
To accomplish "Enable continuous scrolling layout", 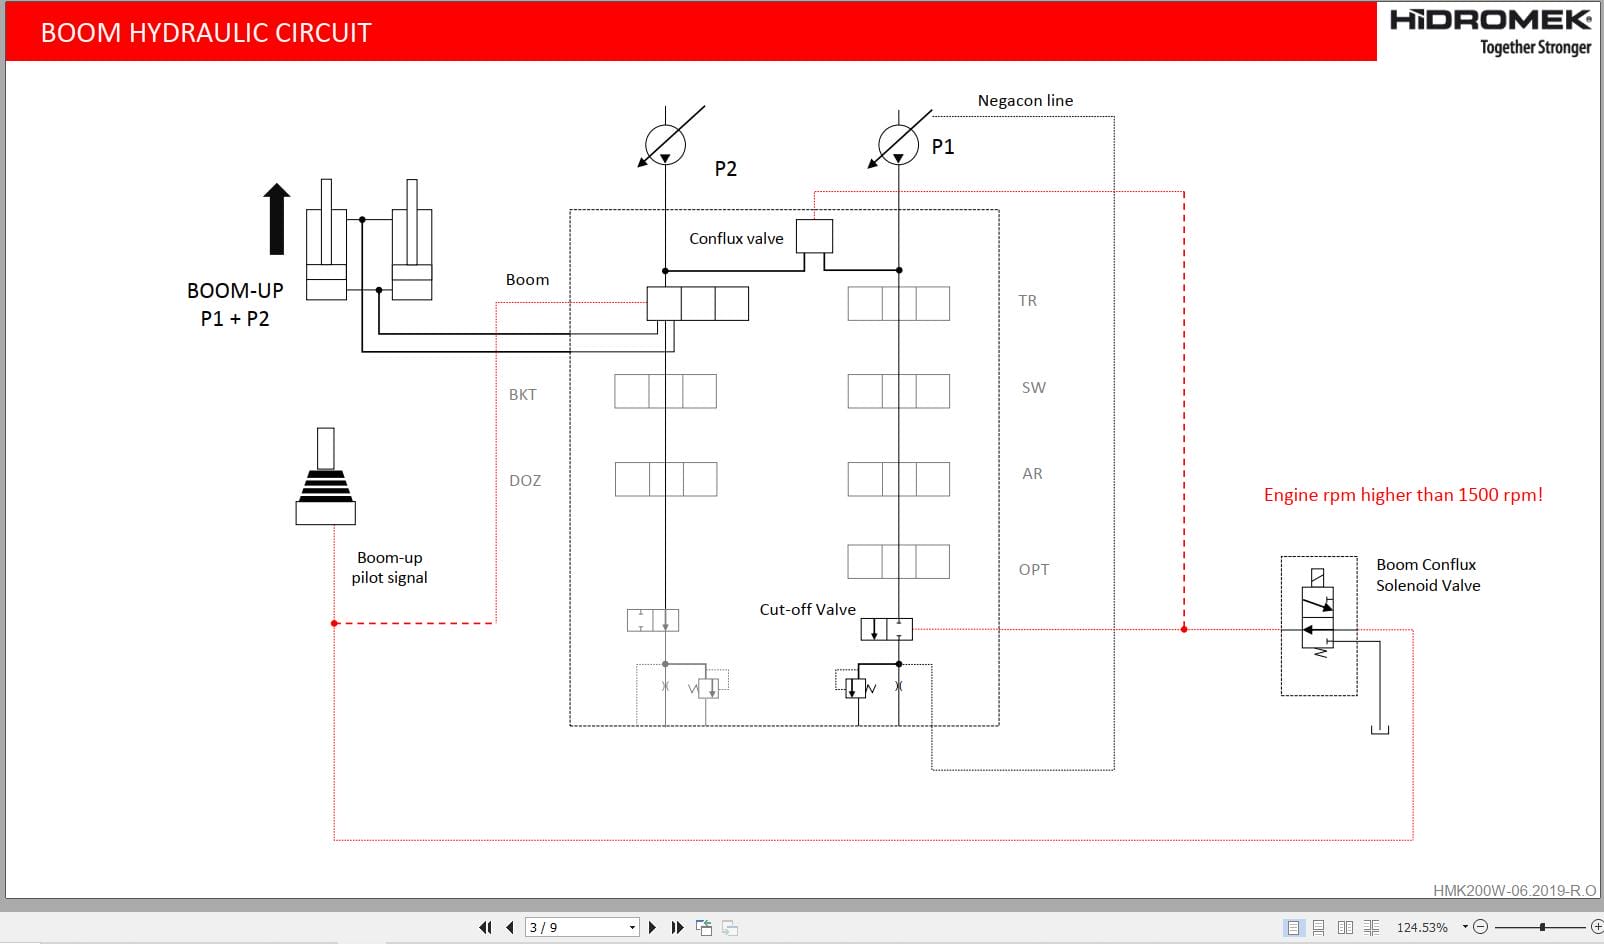I will tap(1319, 928).
